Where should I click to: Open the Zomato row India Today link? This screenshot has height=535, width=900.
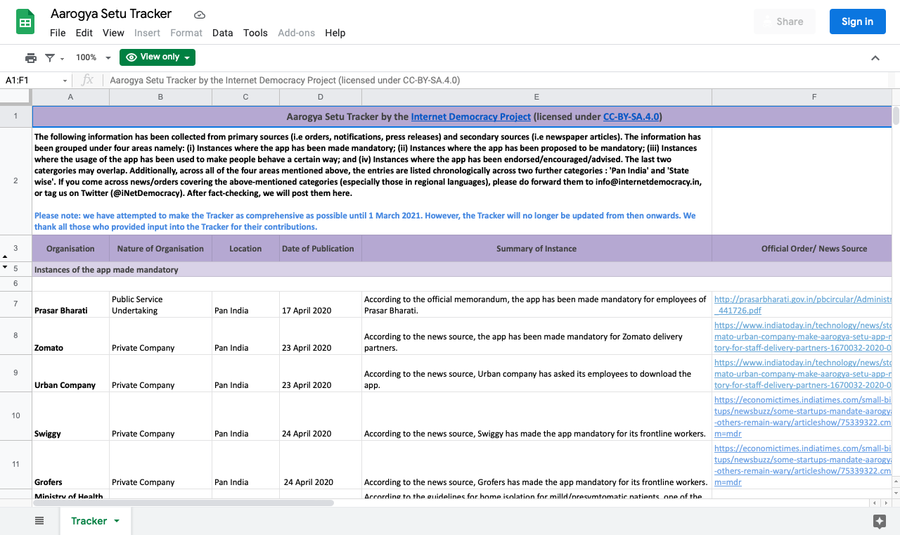[x=802, y=336]
